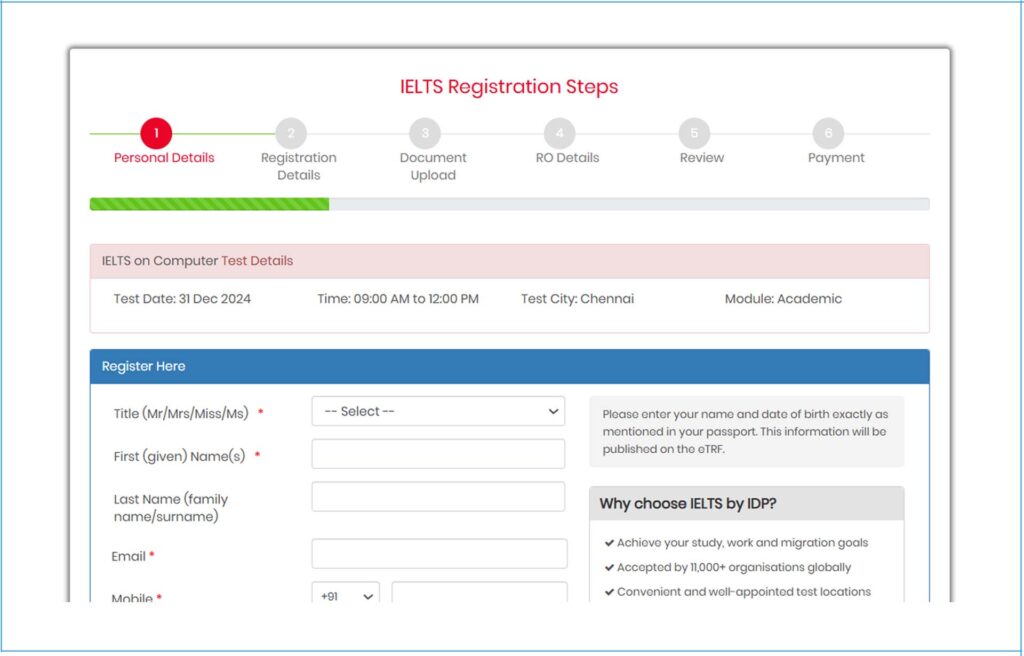Image resolution: width=1024 pixels, height=656 pixels.
Task: Click the passport name instruction note
Action: [746, 431]
